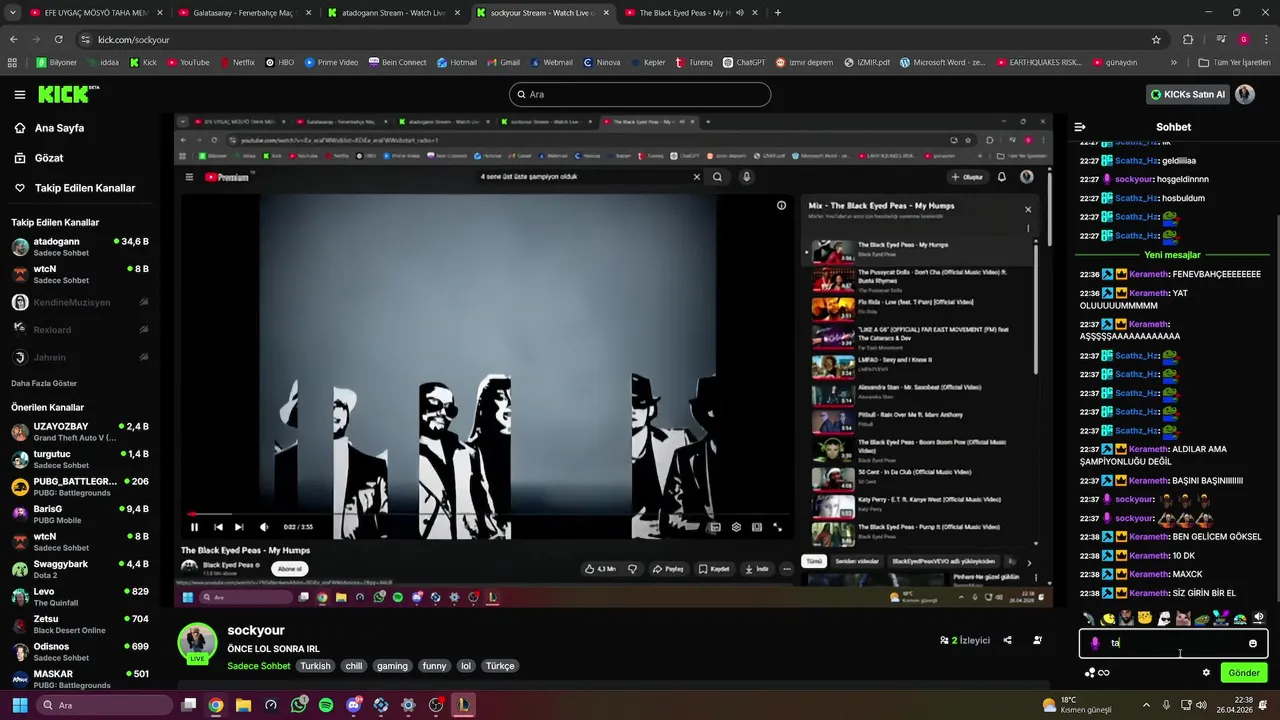Click KICKs Satın Al button

point(1187,94)
